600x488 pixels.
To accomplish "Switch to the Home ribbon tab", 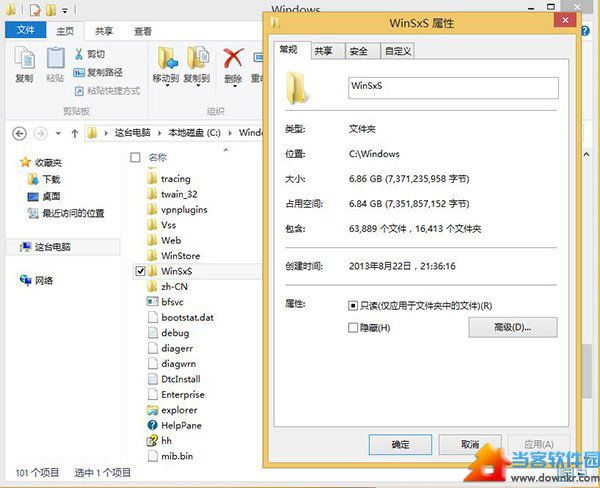I will 65,31.
